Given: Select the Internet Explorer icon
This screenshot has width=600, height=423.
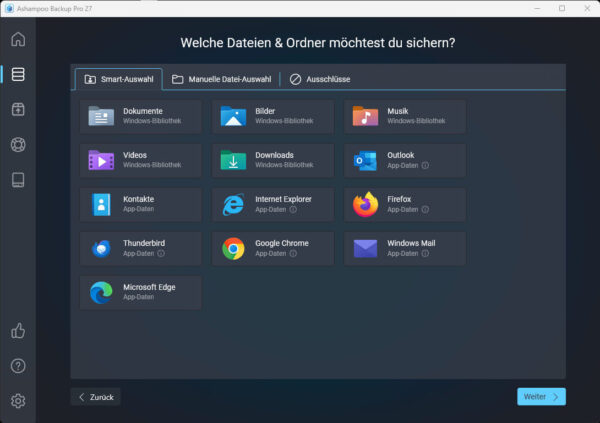Looking at the screenshot, I should (x=233, y=204).
